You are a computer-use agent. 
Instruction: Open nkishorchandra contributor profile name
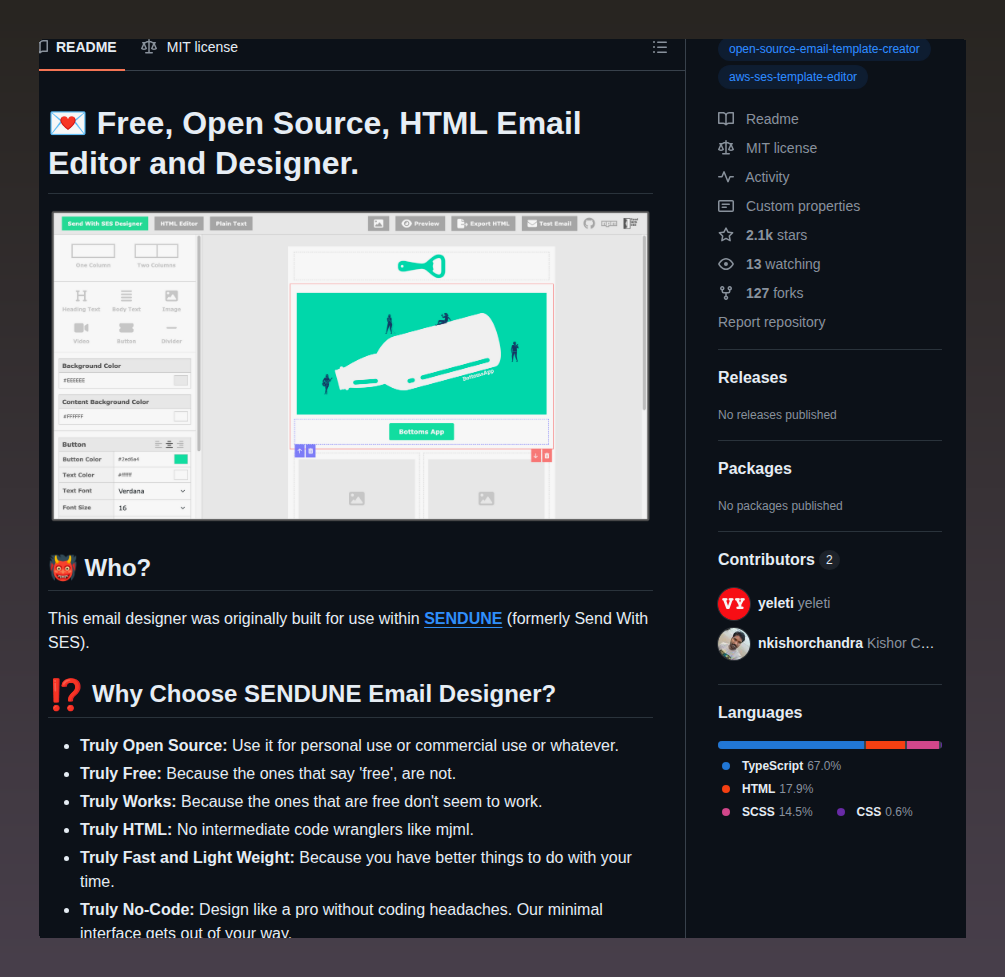pos(810,643)
